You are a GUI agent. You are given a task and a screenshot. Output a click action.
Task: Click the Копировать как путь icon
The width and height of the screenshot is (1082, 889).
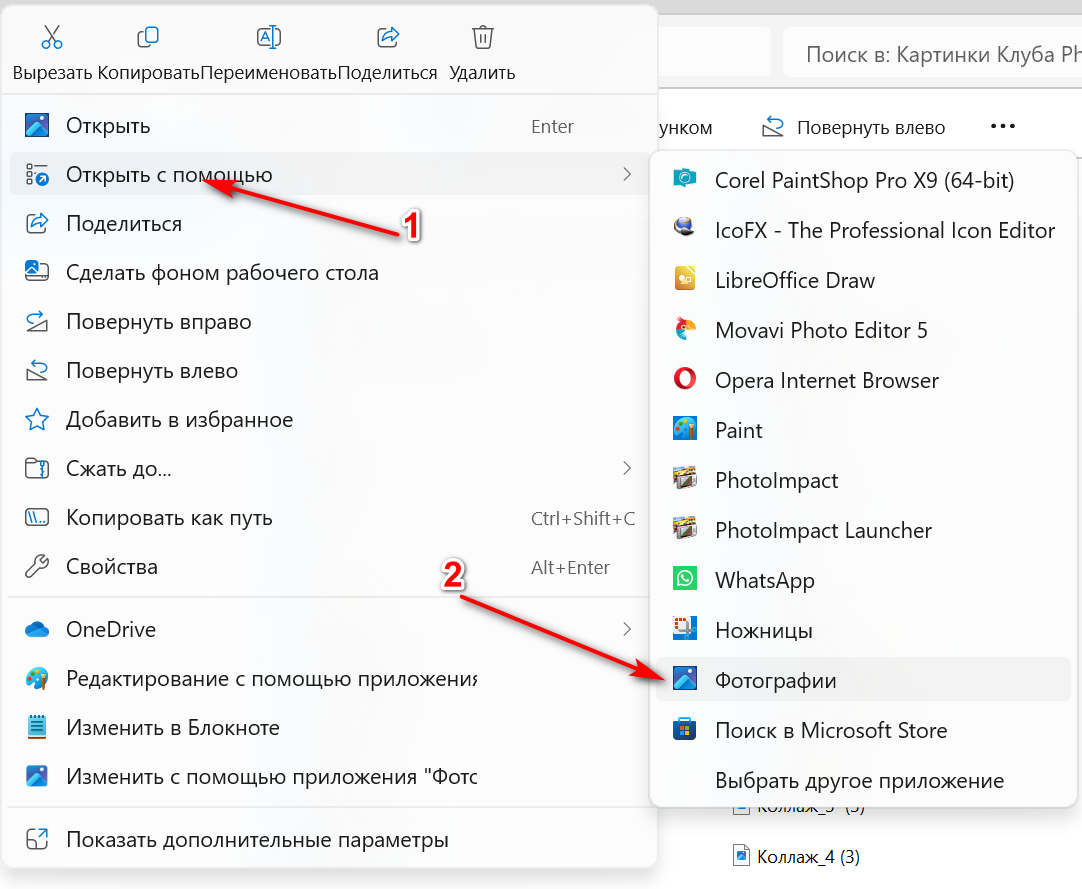pyautogui.click(x=37, y=517)
